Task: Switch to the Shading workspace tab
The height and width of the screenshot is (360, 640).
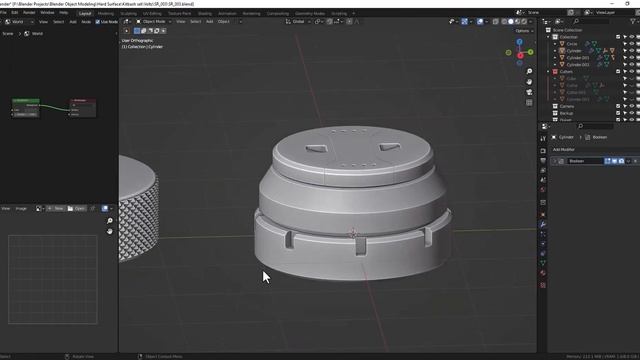Action: pyautogui.click(x=204, y=13)
